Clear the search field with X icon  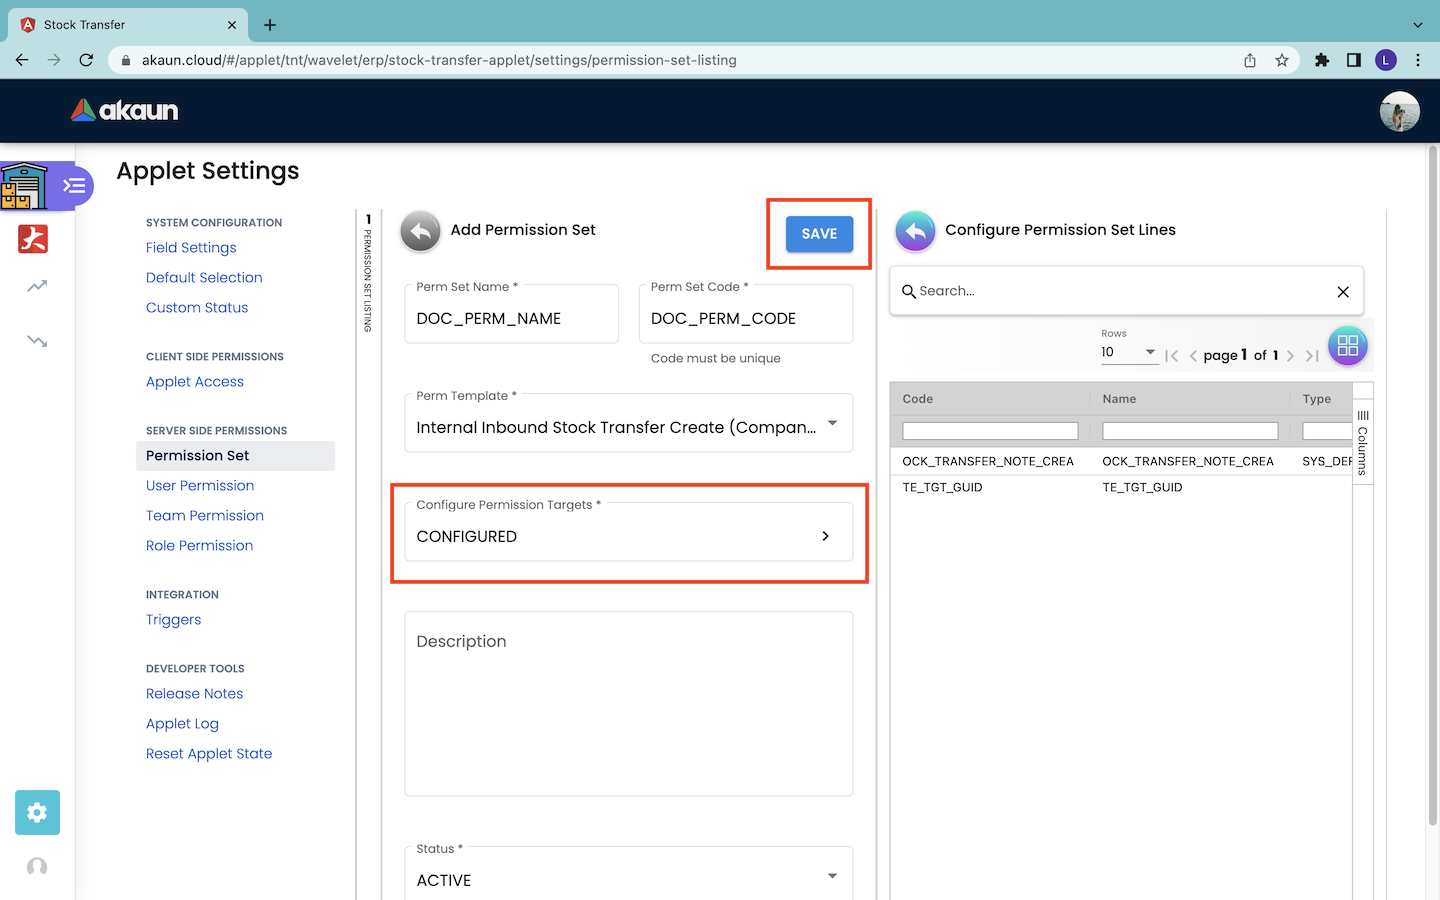pyautogui.click(x=1343, y=292)
